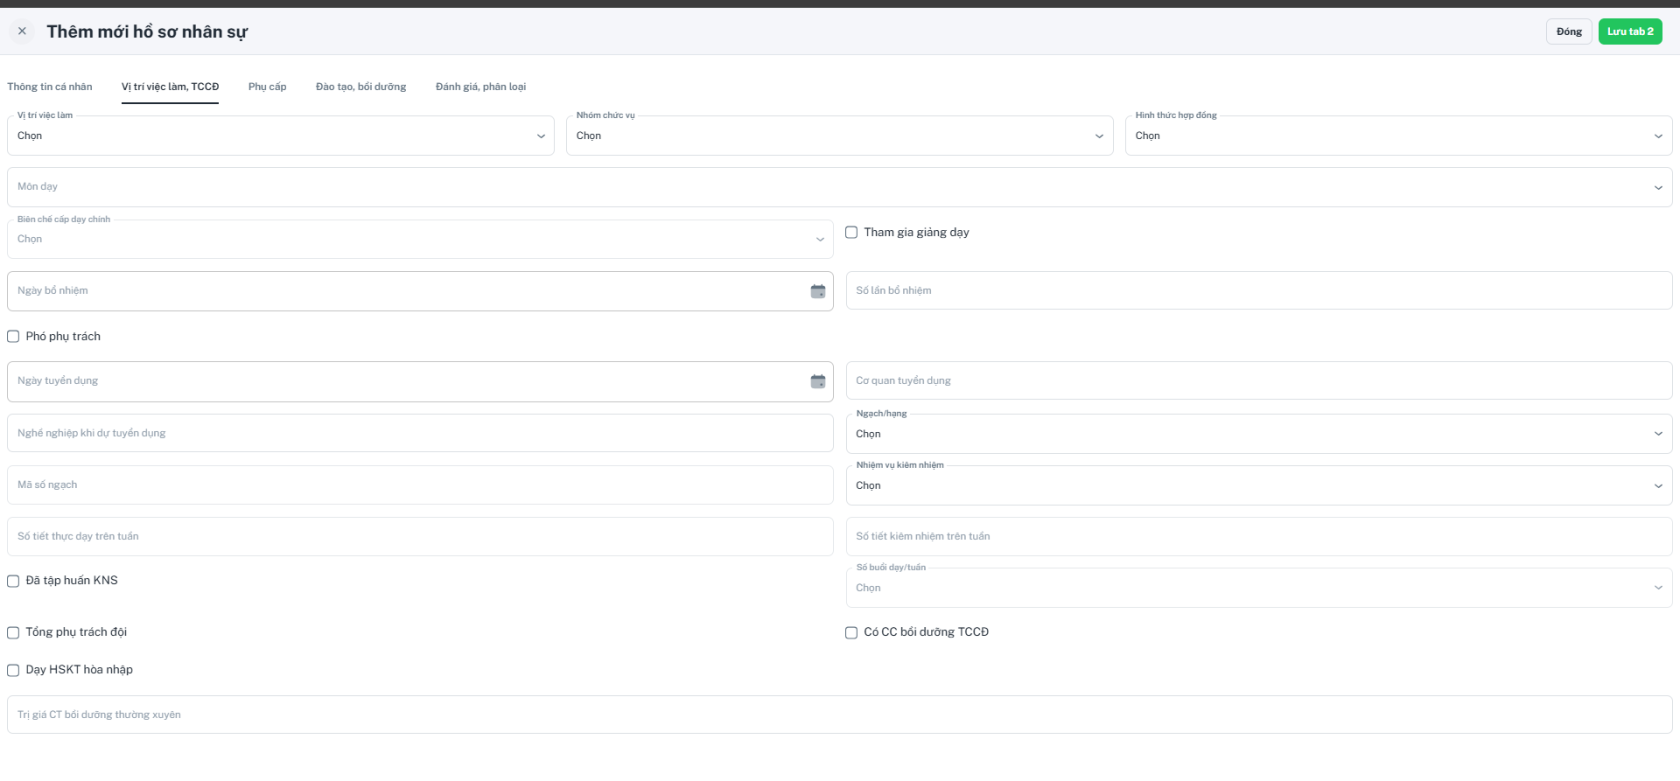The image size is (1680, 781).
Task: Click the Mã số ngạch field
Action: pyautogui.click(x=420, y=485)
